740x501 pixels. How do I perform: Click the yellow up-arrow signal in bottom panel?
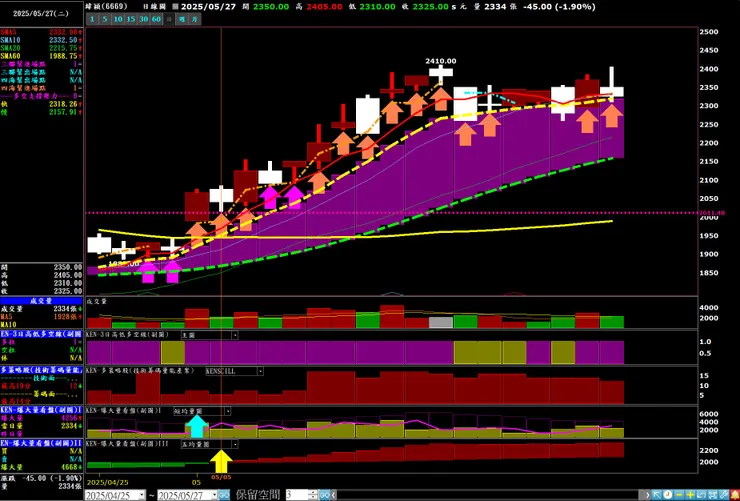coord(221,461)
